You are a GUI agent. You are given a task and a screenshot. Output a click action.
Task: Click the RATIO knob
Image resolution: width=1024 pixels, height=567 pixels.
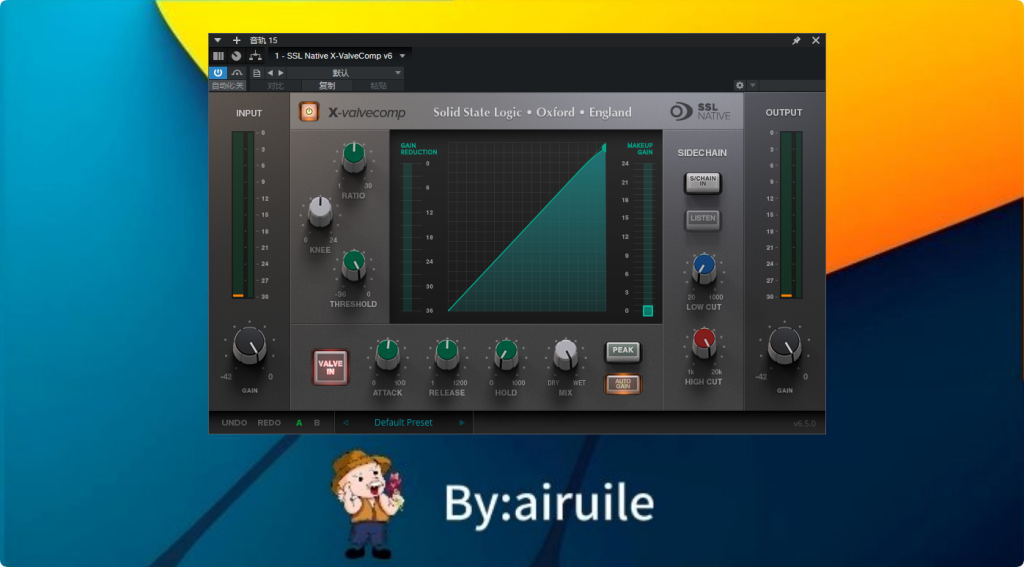coord(354,157)
